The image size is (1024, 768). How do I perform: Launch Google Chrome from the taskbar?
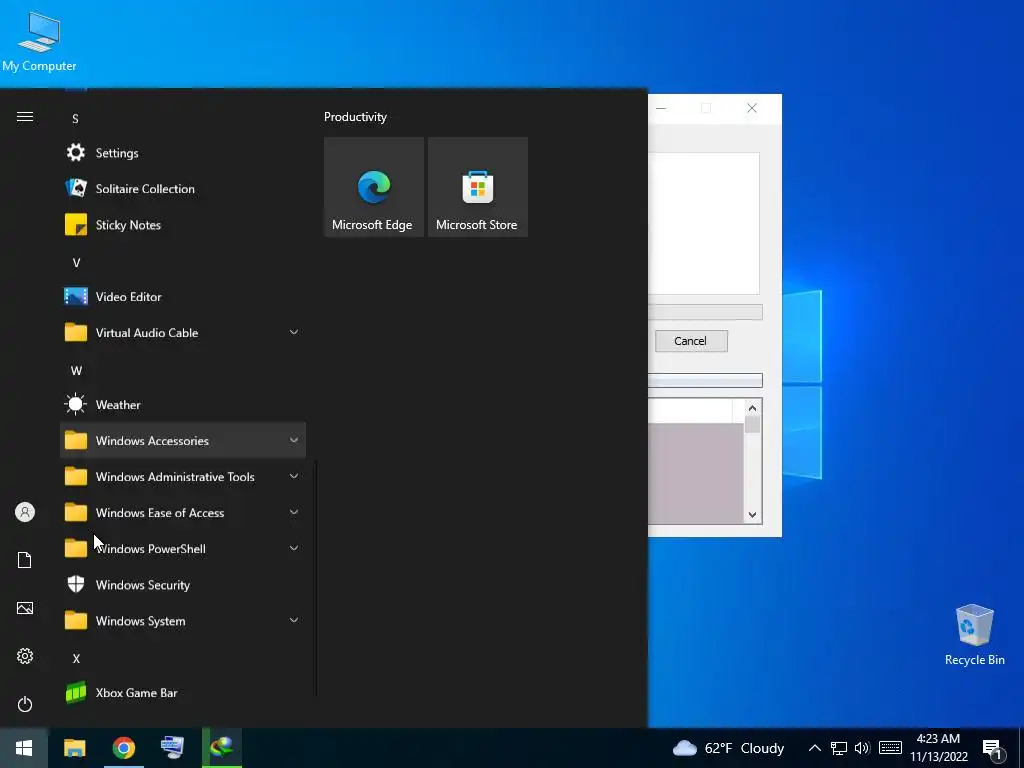(x=123, y=748)
